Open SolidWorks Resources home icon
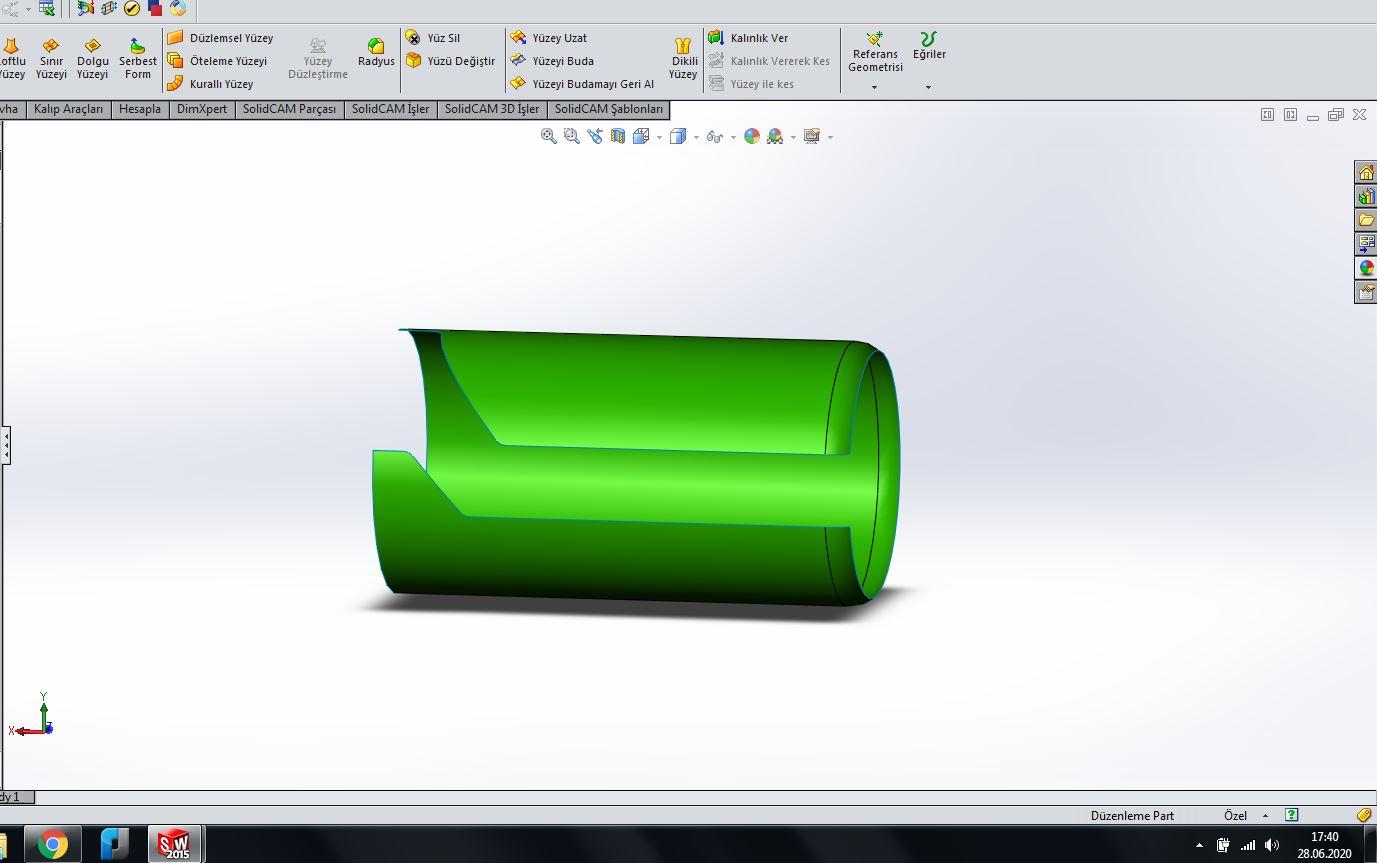The width and height of the screenshot is (1377, 863). pos(1366,173)
